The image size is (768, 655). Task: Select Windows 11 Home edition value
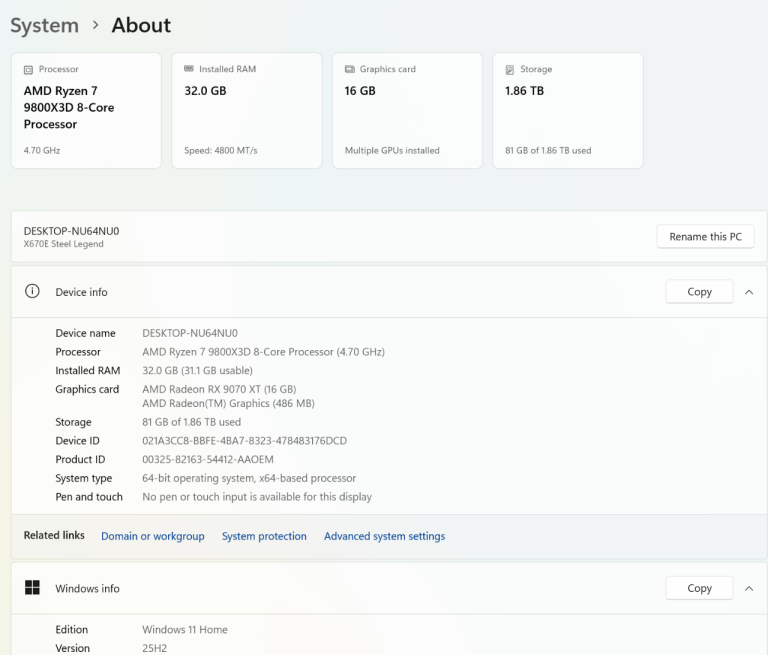(x=185, y=630)
